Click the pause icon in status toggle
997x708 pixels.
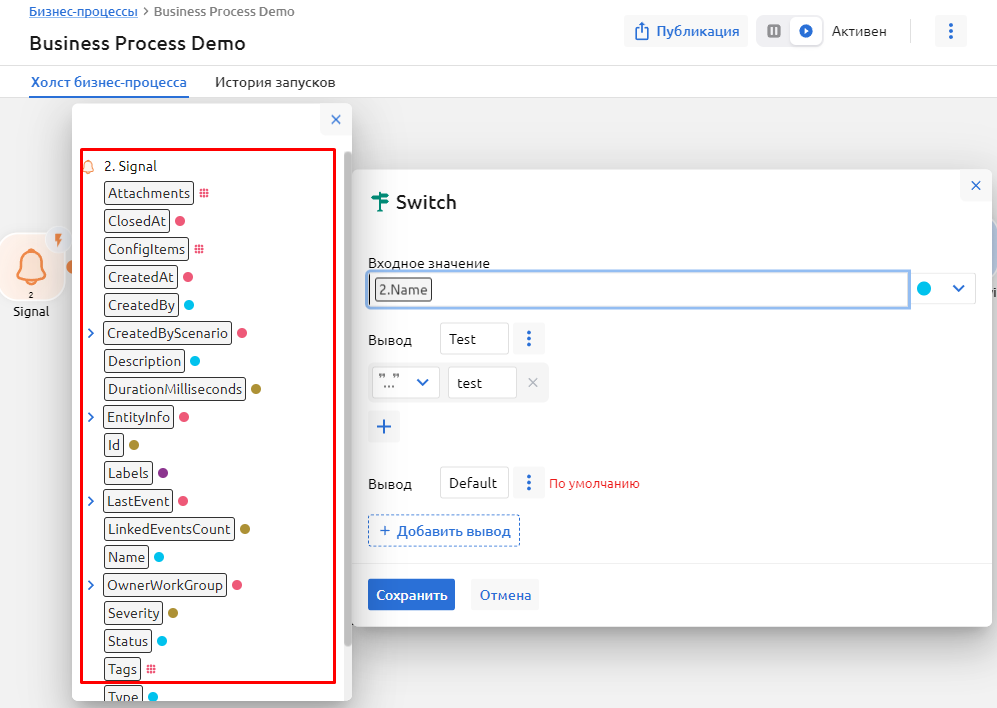(x=774, y=31)
